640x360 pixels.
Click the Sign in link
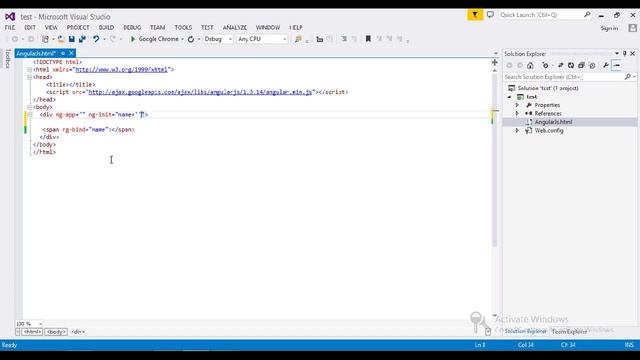[609, 28]
